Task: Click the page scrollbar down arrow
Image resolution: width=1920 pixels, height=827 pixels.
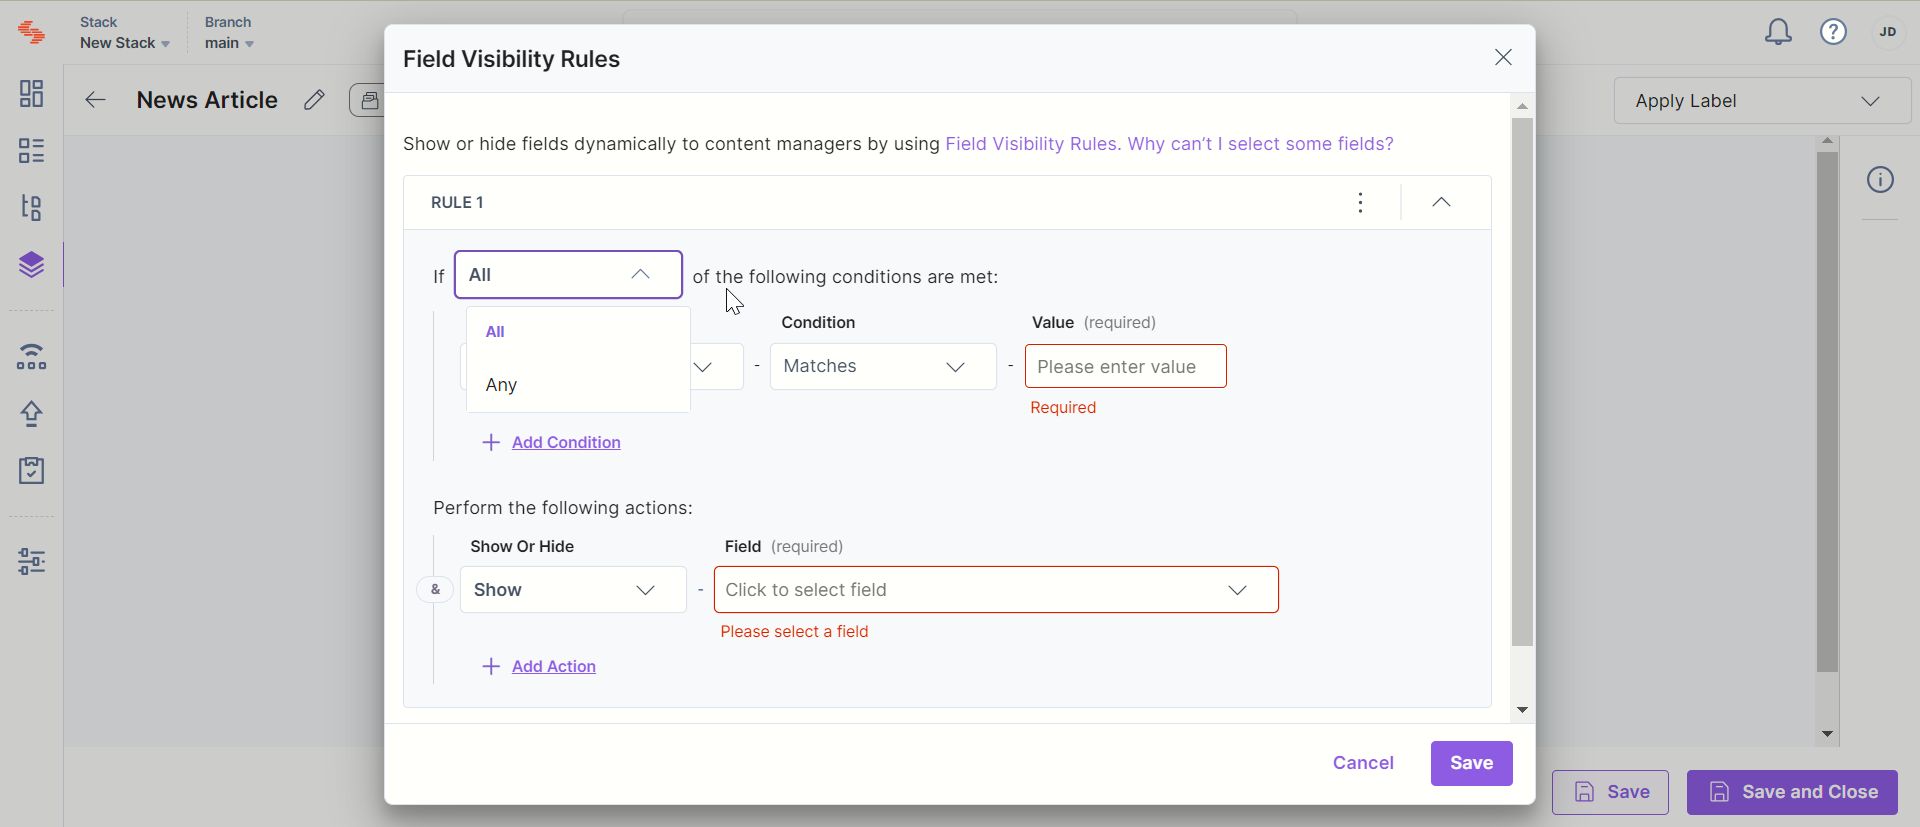Action: (1827, 734)
